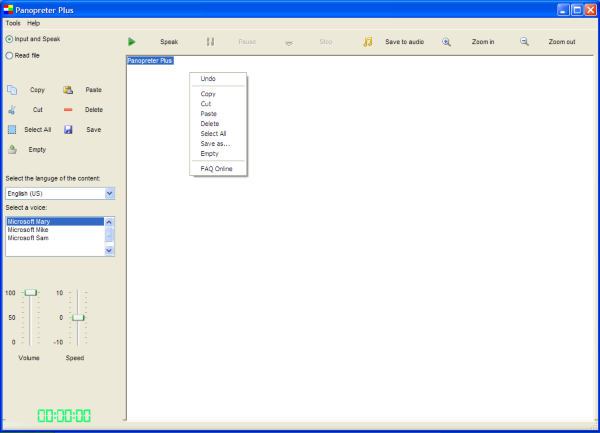Click the Volume slider handle
This screenshot has height=433, width=600.
point(31,292)
